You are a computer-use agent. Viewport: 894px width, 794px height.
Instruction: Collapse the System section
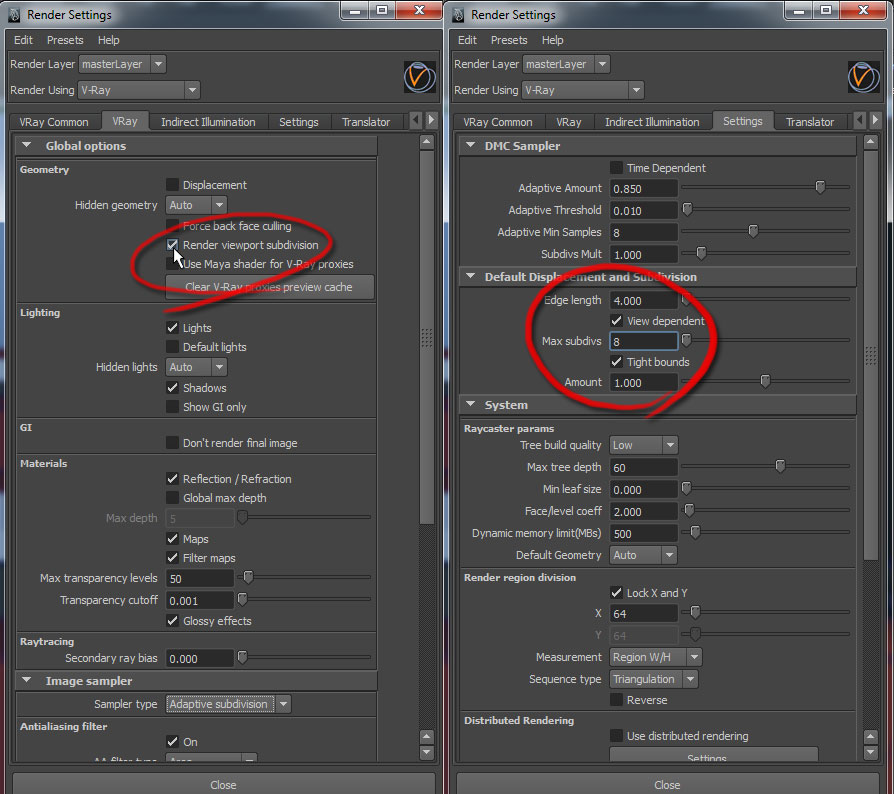click(470, 404)
